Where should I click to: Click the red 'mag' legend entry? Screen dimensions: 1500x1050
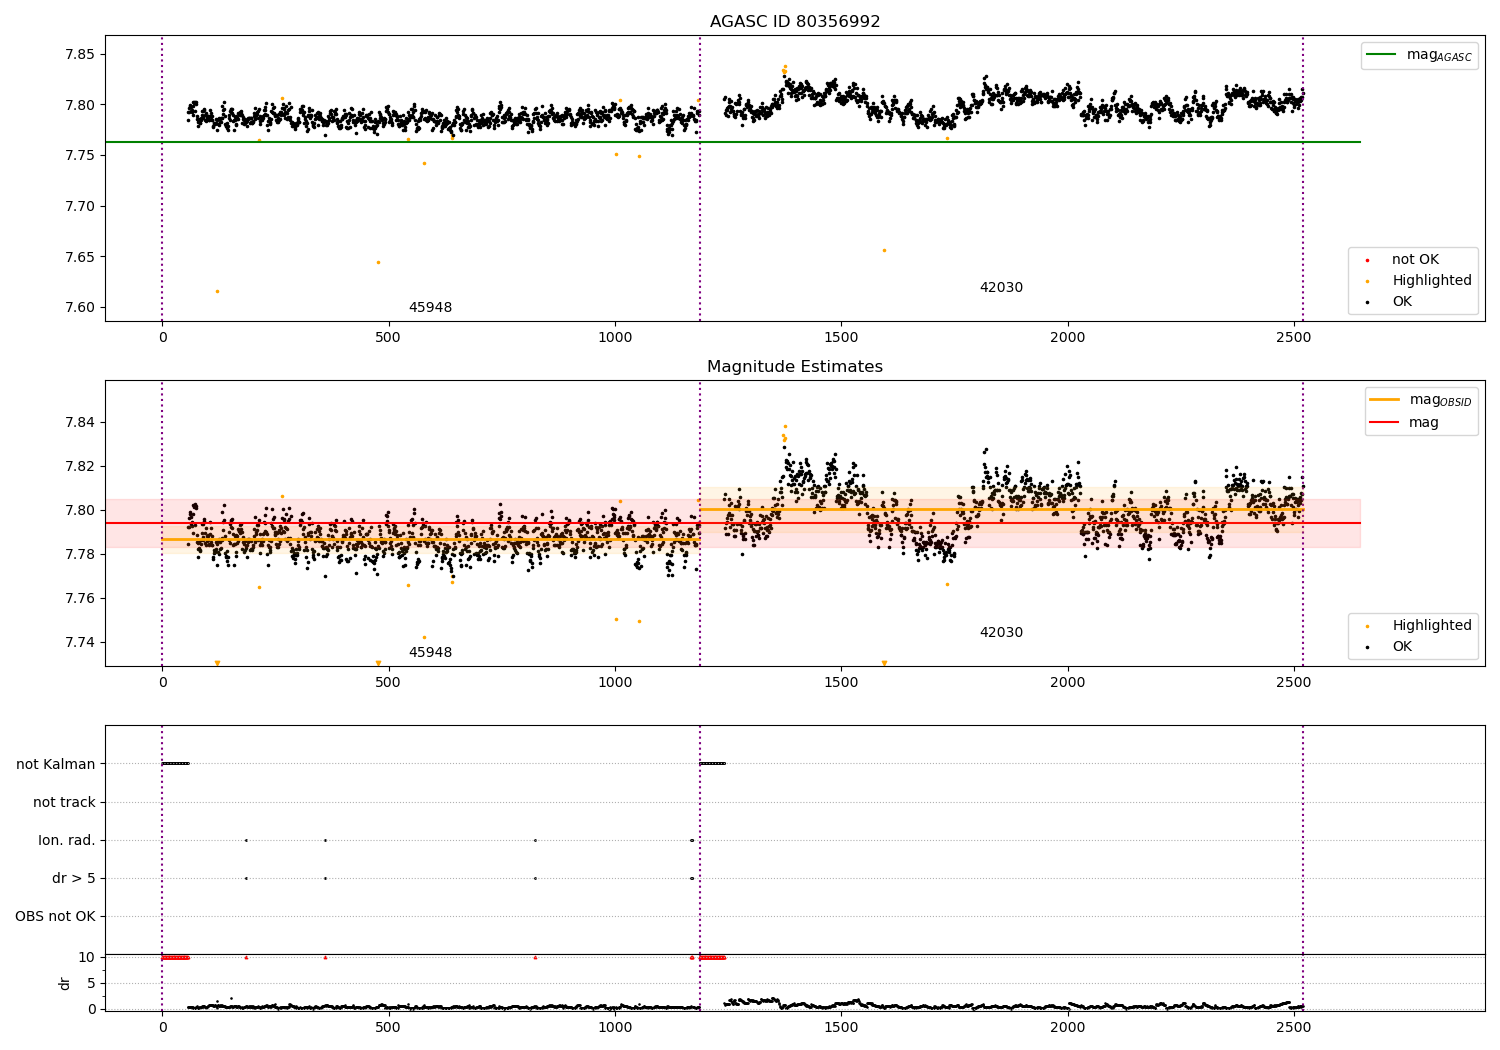pos(1405,423)
